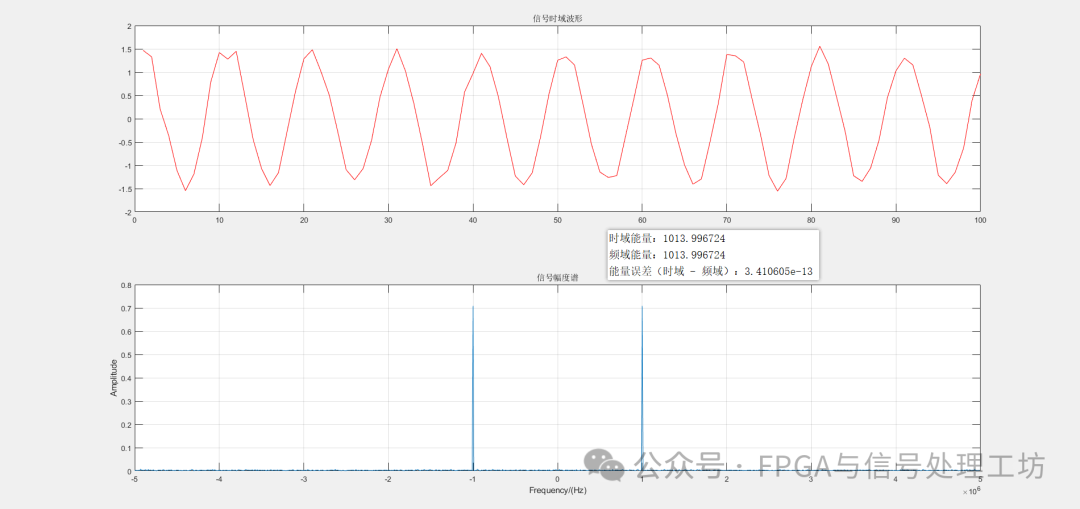Click tick label 0.1 on spectrum y-axis
Viewport: 1080px width, 509px height.
125,448
